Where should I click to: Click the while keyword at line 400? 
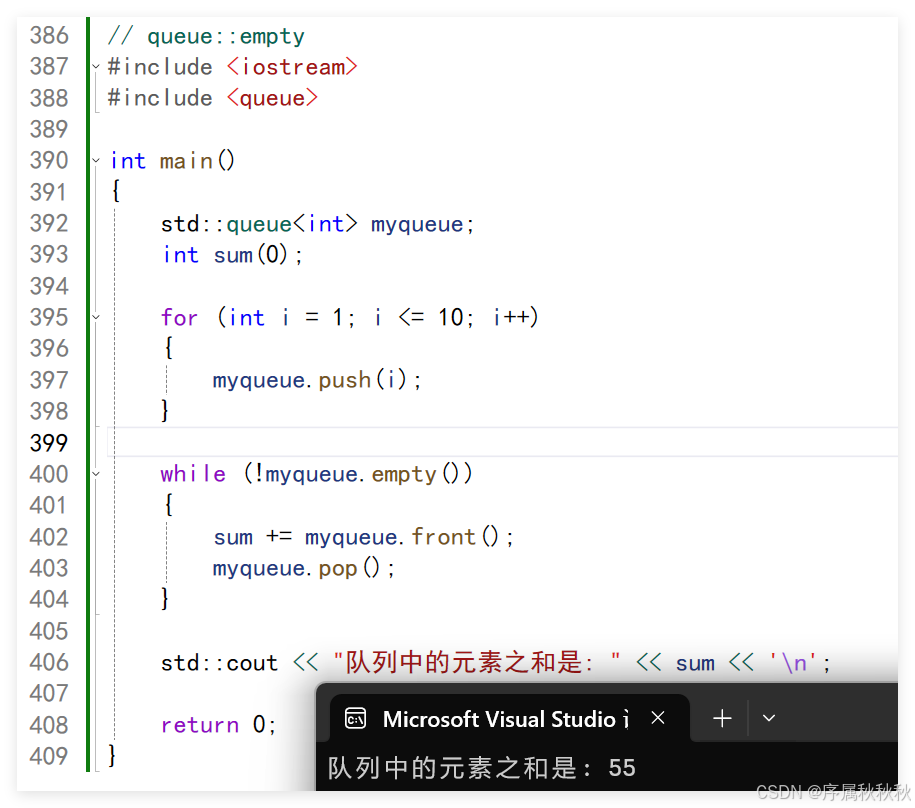point(193,474)
